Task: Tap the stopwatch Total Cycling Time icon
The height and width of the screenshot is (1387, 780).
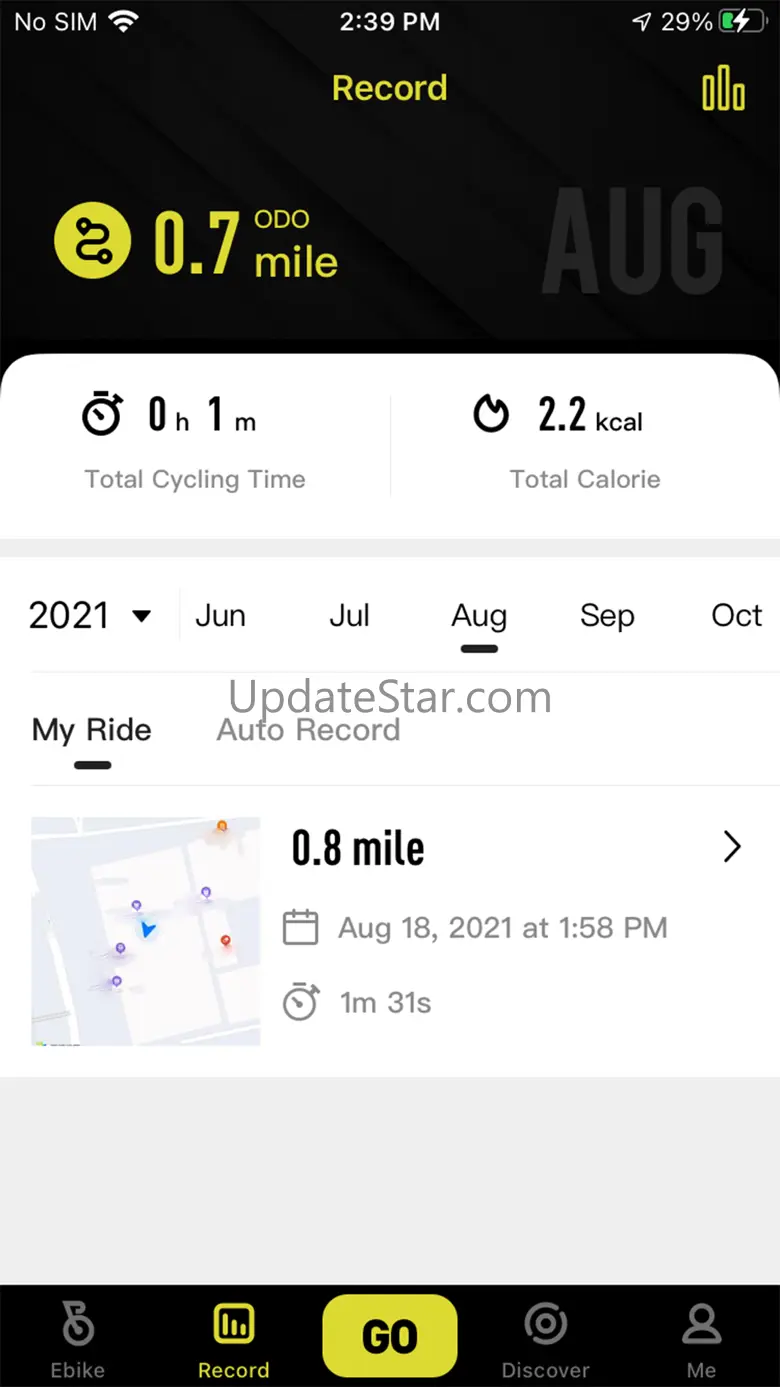Action: coord(102,413)
